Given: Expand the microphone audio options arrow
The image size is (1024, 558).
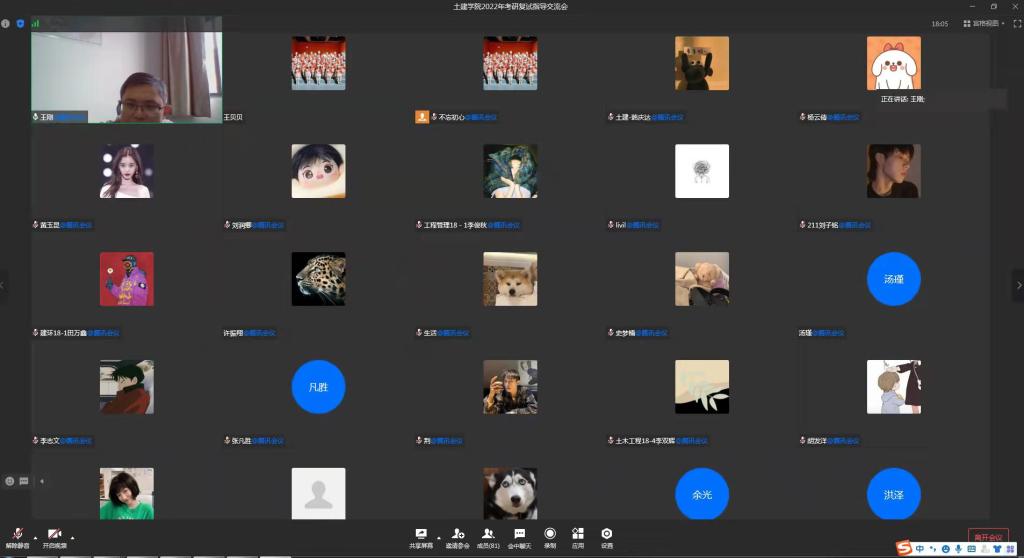Looking at the screenshot, I should [x=36, y=536].
